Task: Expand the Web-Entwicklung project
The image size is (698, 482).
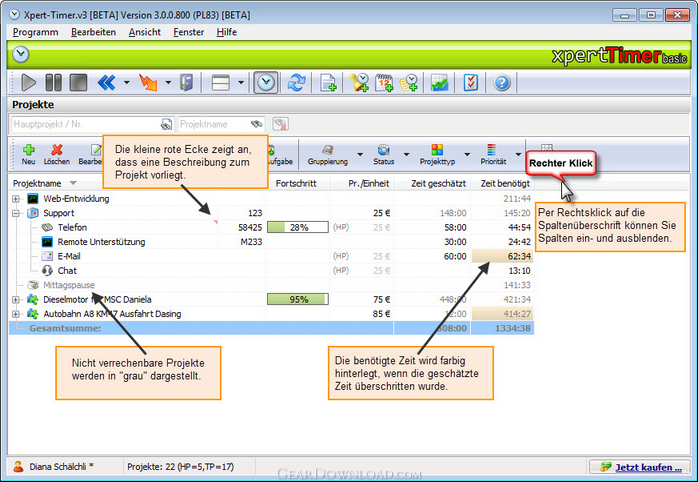Action: 16,198
